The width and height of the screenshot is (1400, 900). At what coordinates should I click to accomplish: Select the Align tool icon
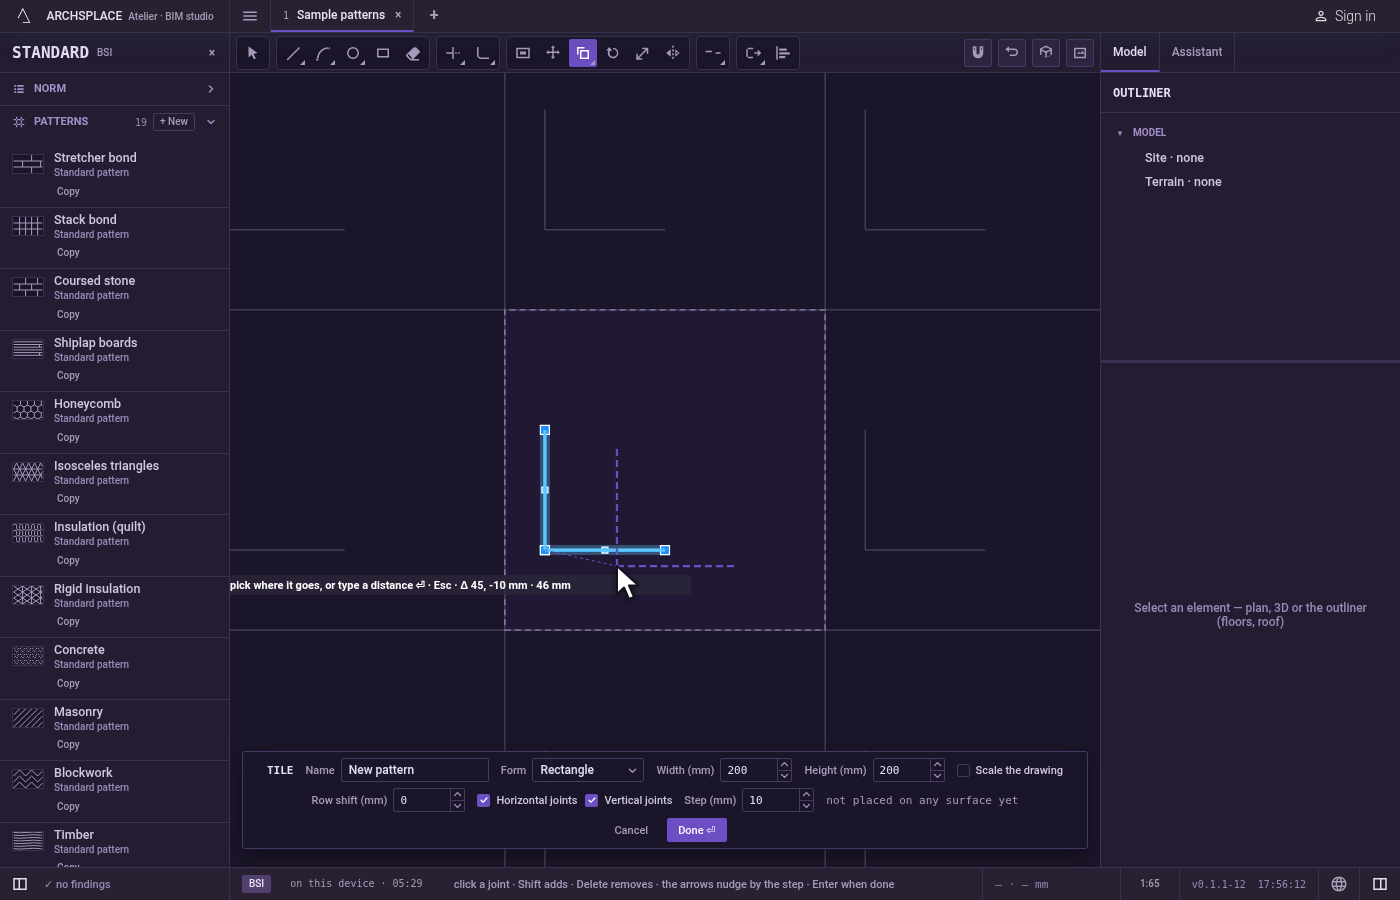pos(783,53)
